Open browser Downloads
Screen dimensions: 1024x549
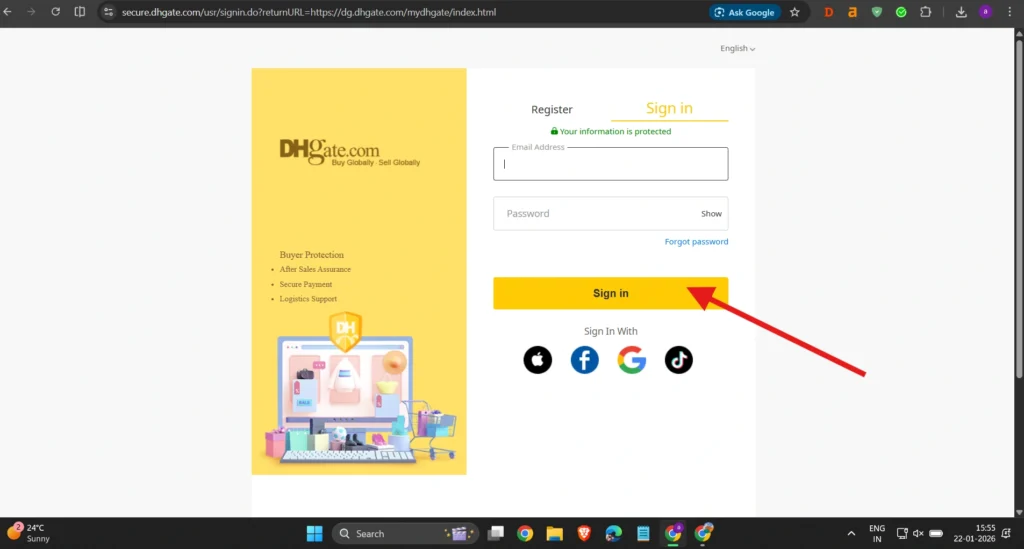(961, 12)
